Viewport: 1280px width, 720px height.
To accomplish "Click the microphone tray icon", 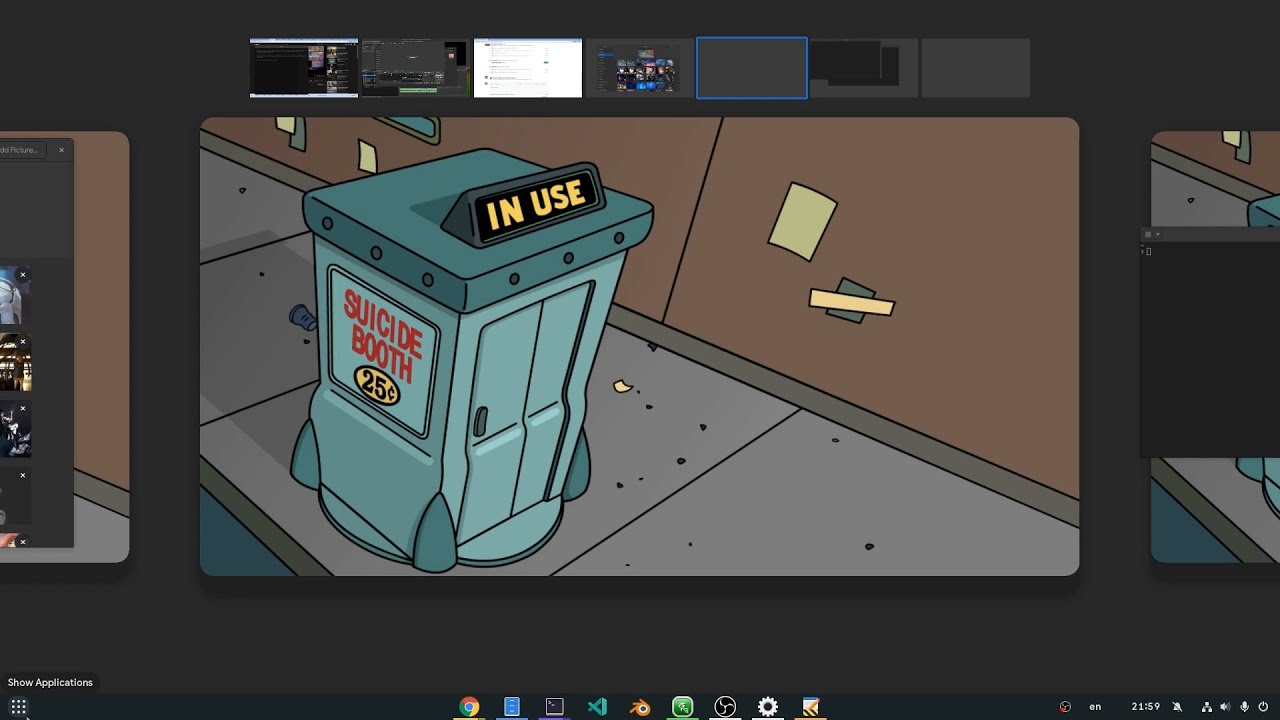I will pyautogui.click(x=1245, y=707).
